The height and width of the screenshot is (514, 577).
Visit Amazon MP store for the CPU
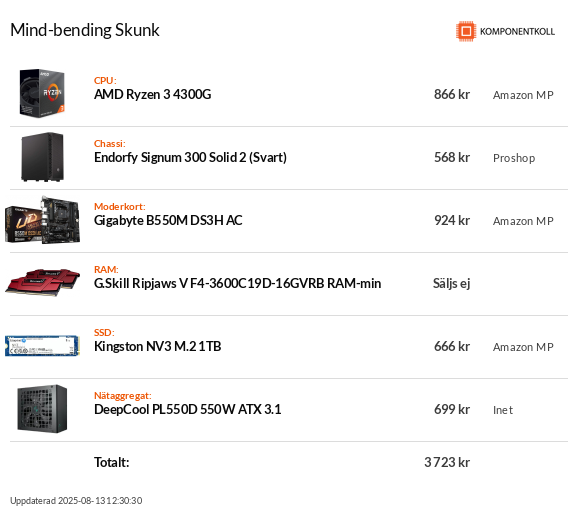(x=523, y=95)
